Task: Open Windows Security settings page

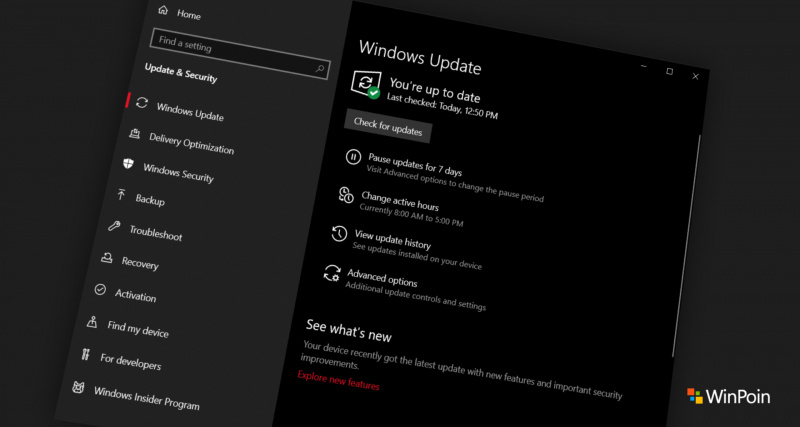Action: [x=178, y=173]
